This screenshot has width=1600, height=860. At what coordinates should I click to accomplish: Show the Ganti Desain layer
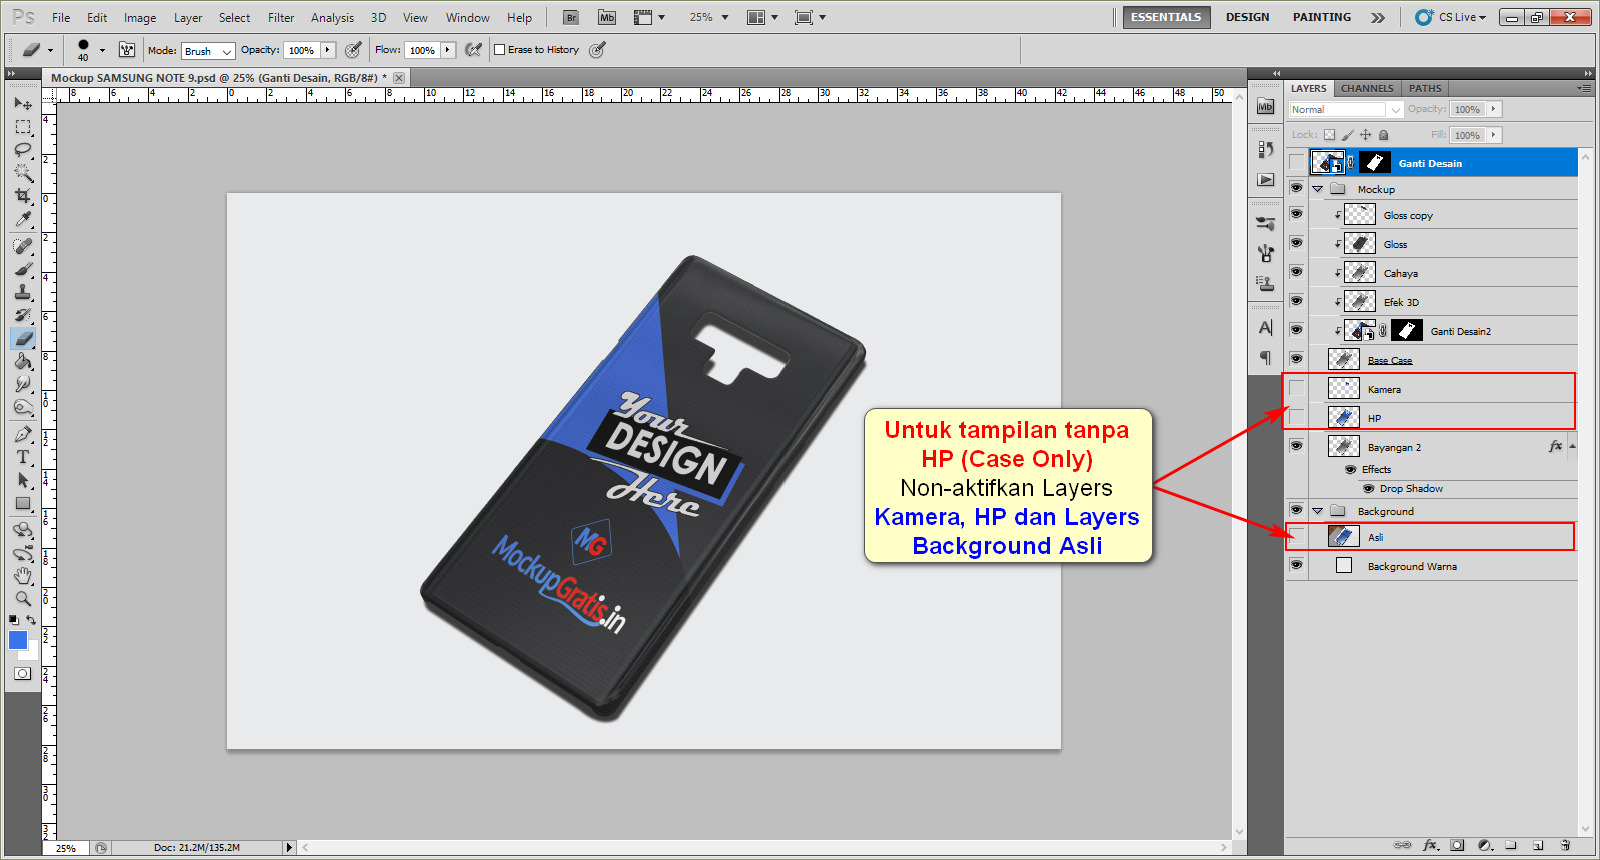pyautogui.click(x=1297, y=162)
